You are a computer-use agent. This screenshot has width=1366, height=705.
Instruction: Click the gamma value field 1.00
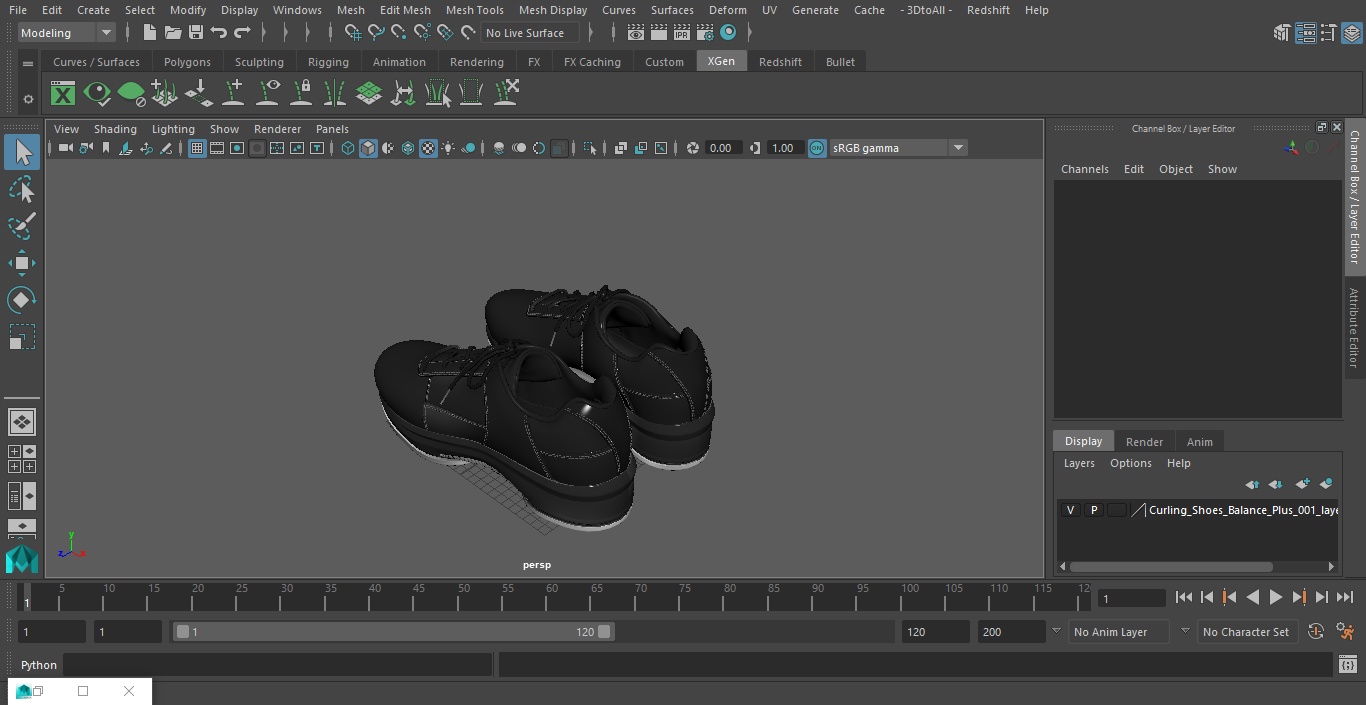coord(784,148)
